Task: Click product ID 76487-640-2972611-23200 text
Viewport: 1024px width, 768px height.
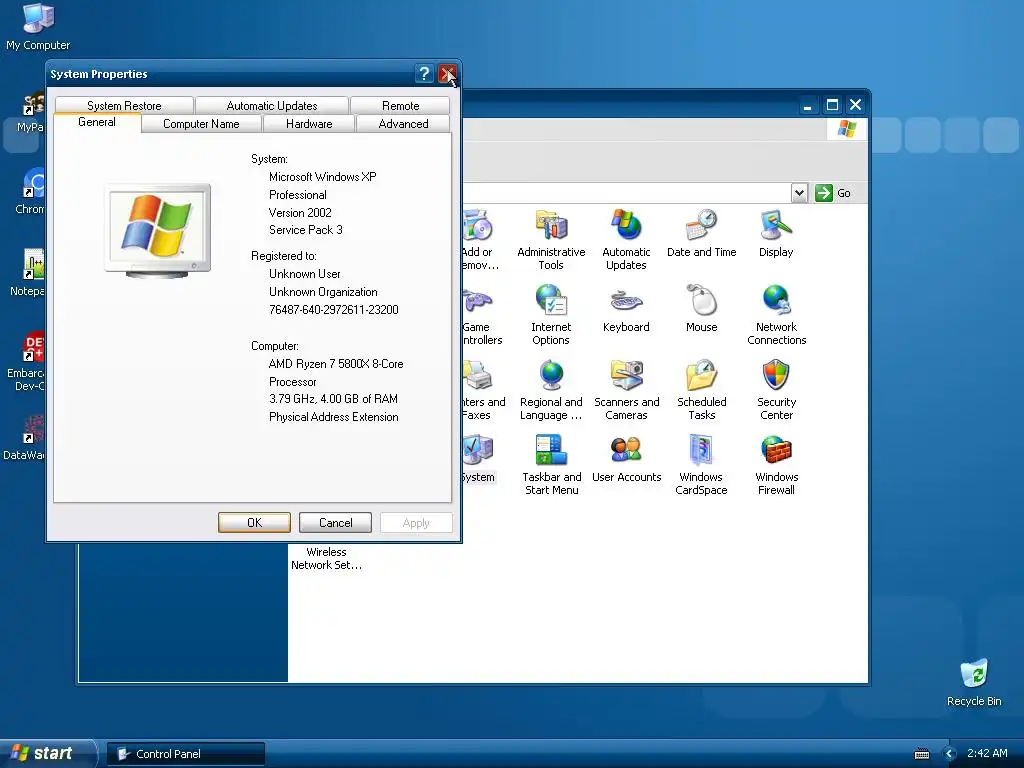Action: click(x=334, y=310)
